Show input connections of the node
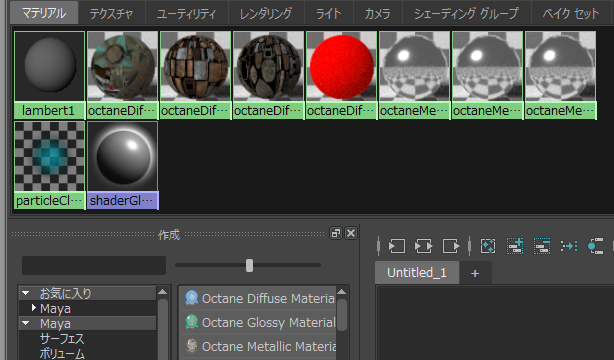The image size is (614, 360). tap(396, 246)
